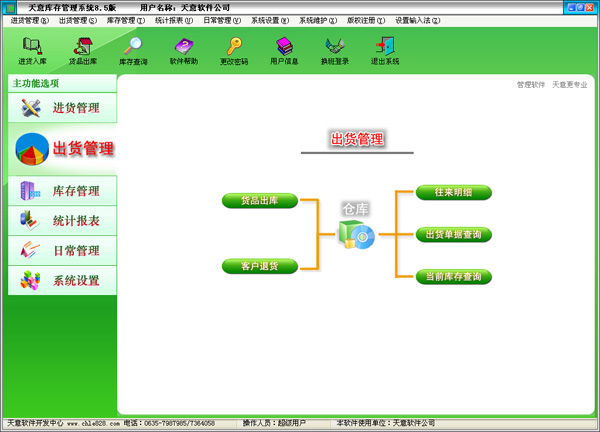Image resolution: width=600 pixels, height=432 pixels.
Task: Select 库存管理 in the sidebar
Action: pyautogui.click(x=62, y=191)
